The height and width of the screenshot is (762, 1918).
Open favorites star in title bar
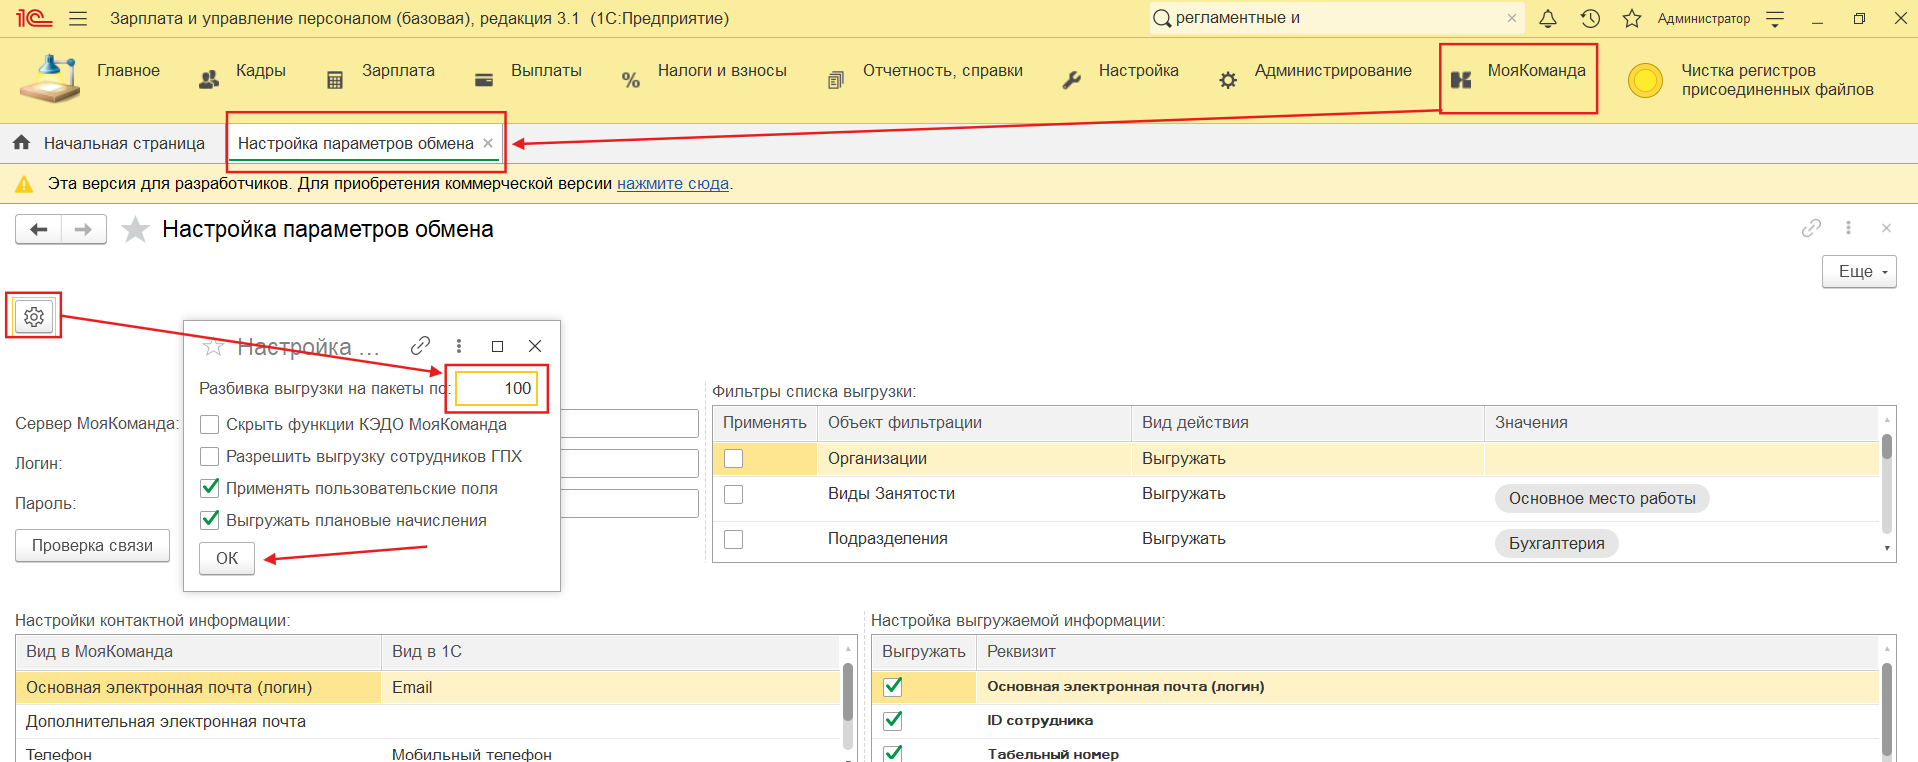point(1632,19)
